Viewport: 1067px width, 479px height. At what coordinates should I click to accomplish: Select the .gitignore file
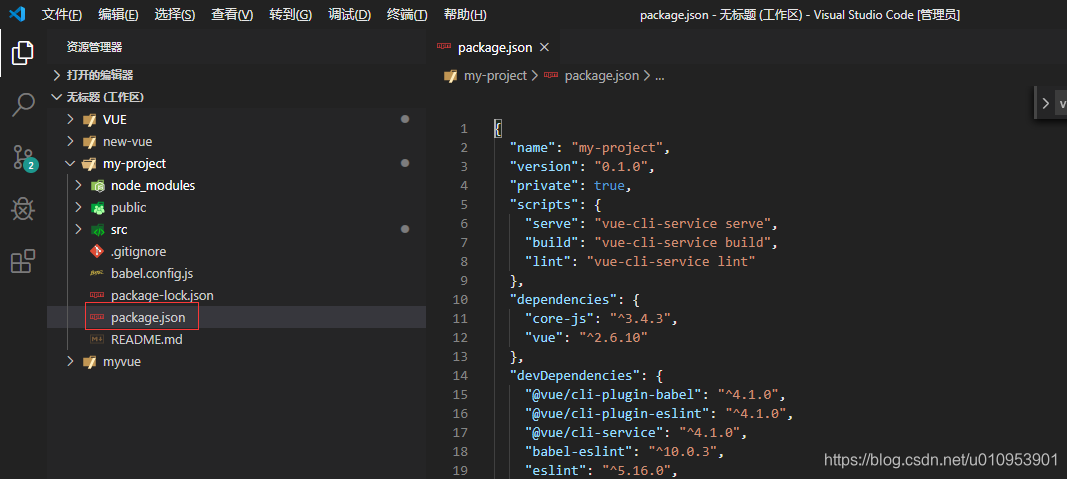coord(138,252)
